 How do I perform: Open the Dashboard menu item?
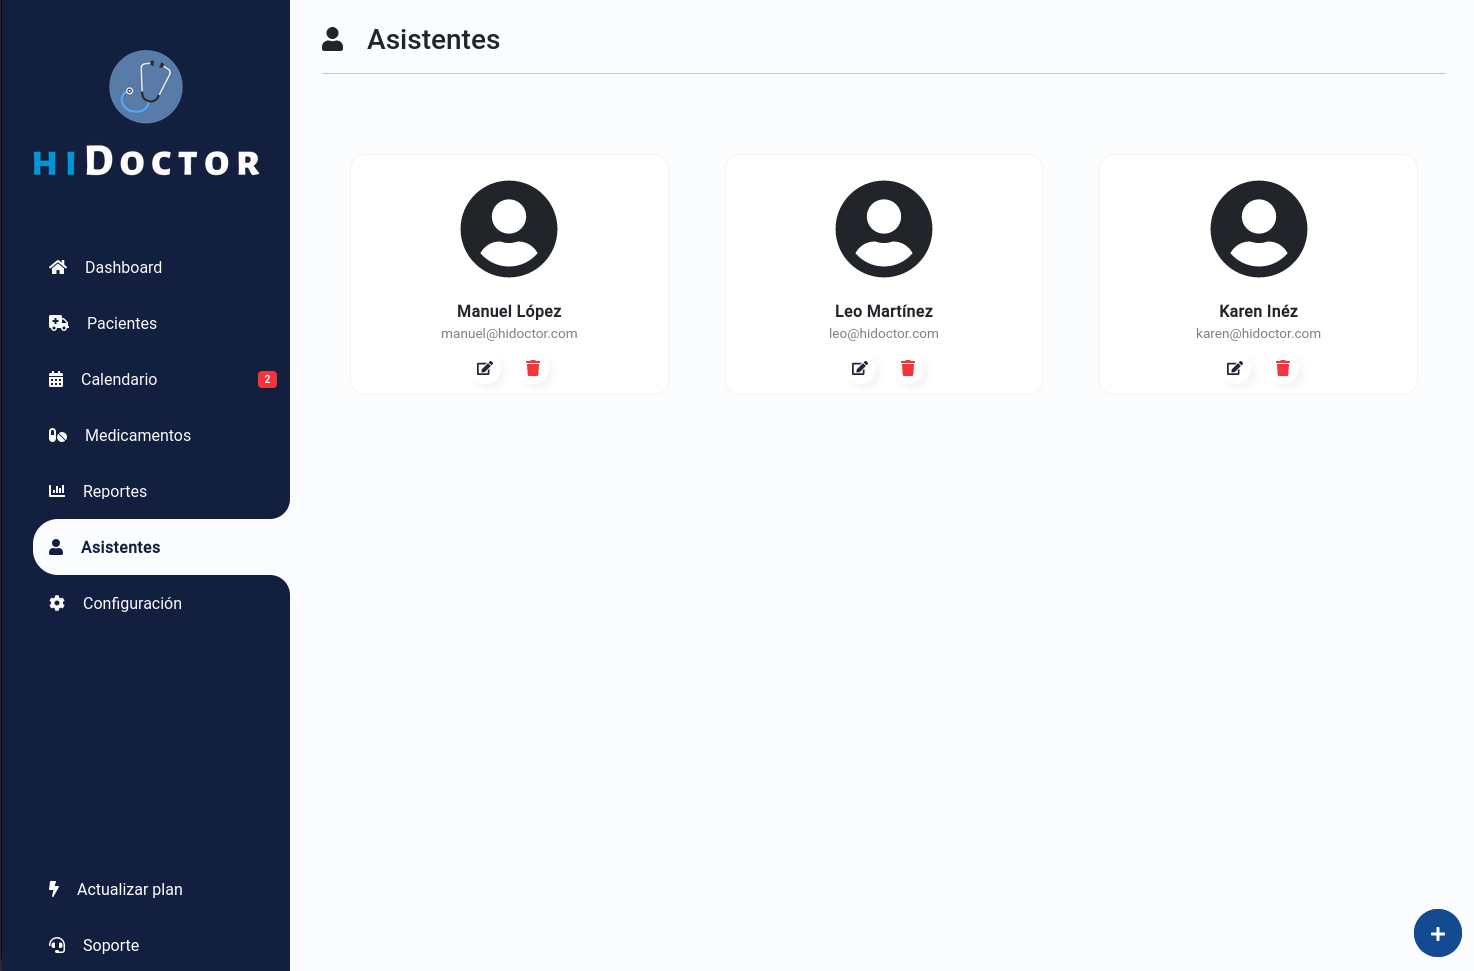[x=123, y=267]
